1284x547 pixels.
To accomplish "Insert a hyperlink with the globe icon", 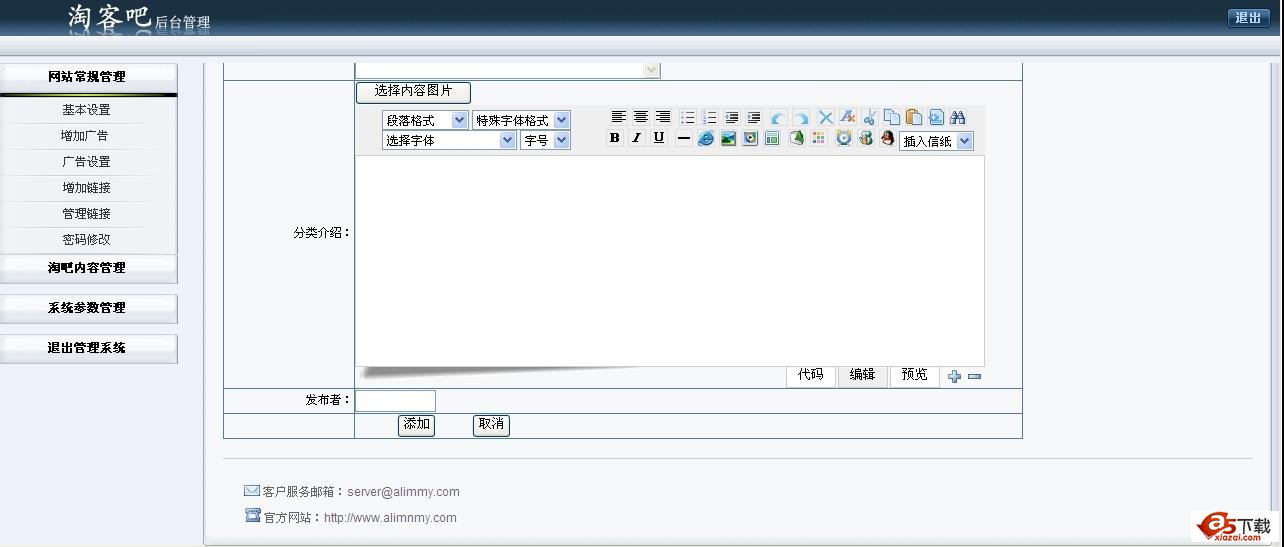I will coord(706,139).
